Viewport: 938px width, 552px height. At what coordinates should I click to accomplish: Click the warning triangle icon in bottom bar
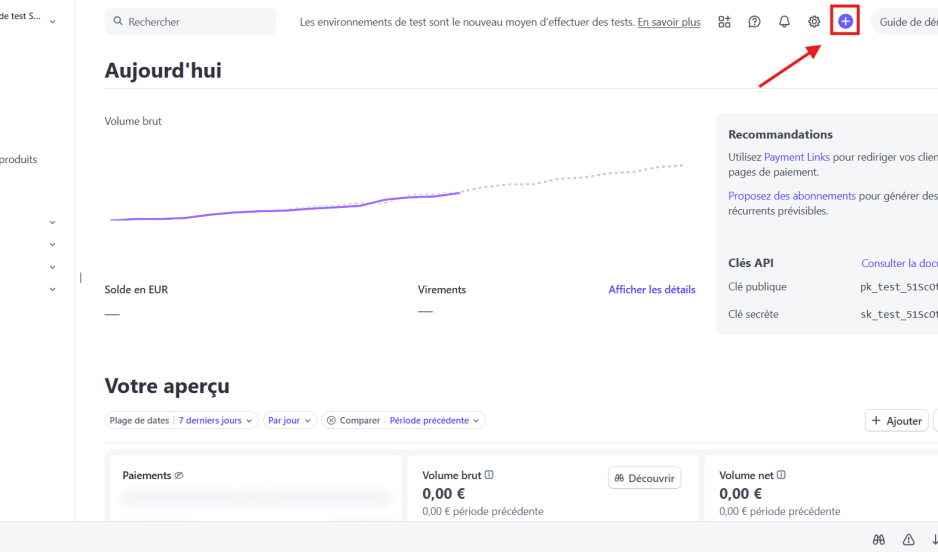click(908, 539)
